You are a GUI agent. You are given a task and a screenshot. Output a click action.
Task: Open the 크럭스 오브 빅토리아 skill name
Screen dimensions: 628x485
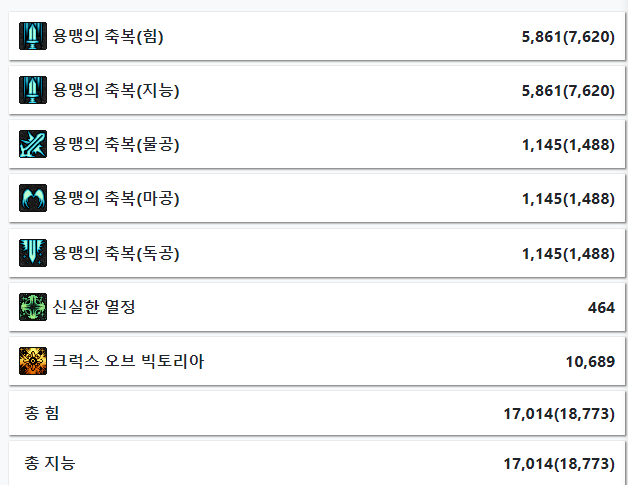coord(128,361)
